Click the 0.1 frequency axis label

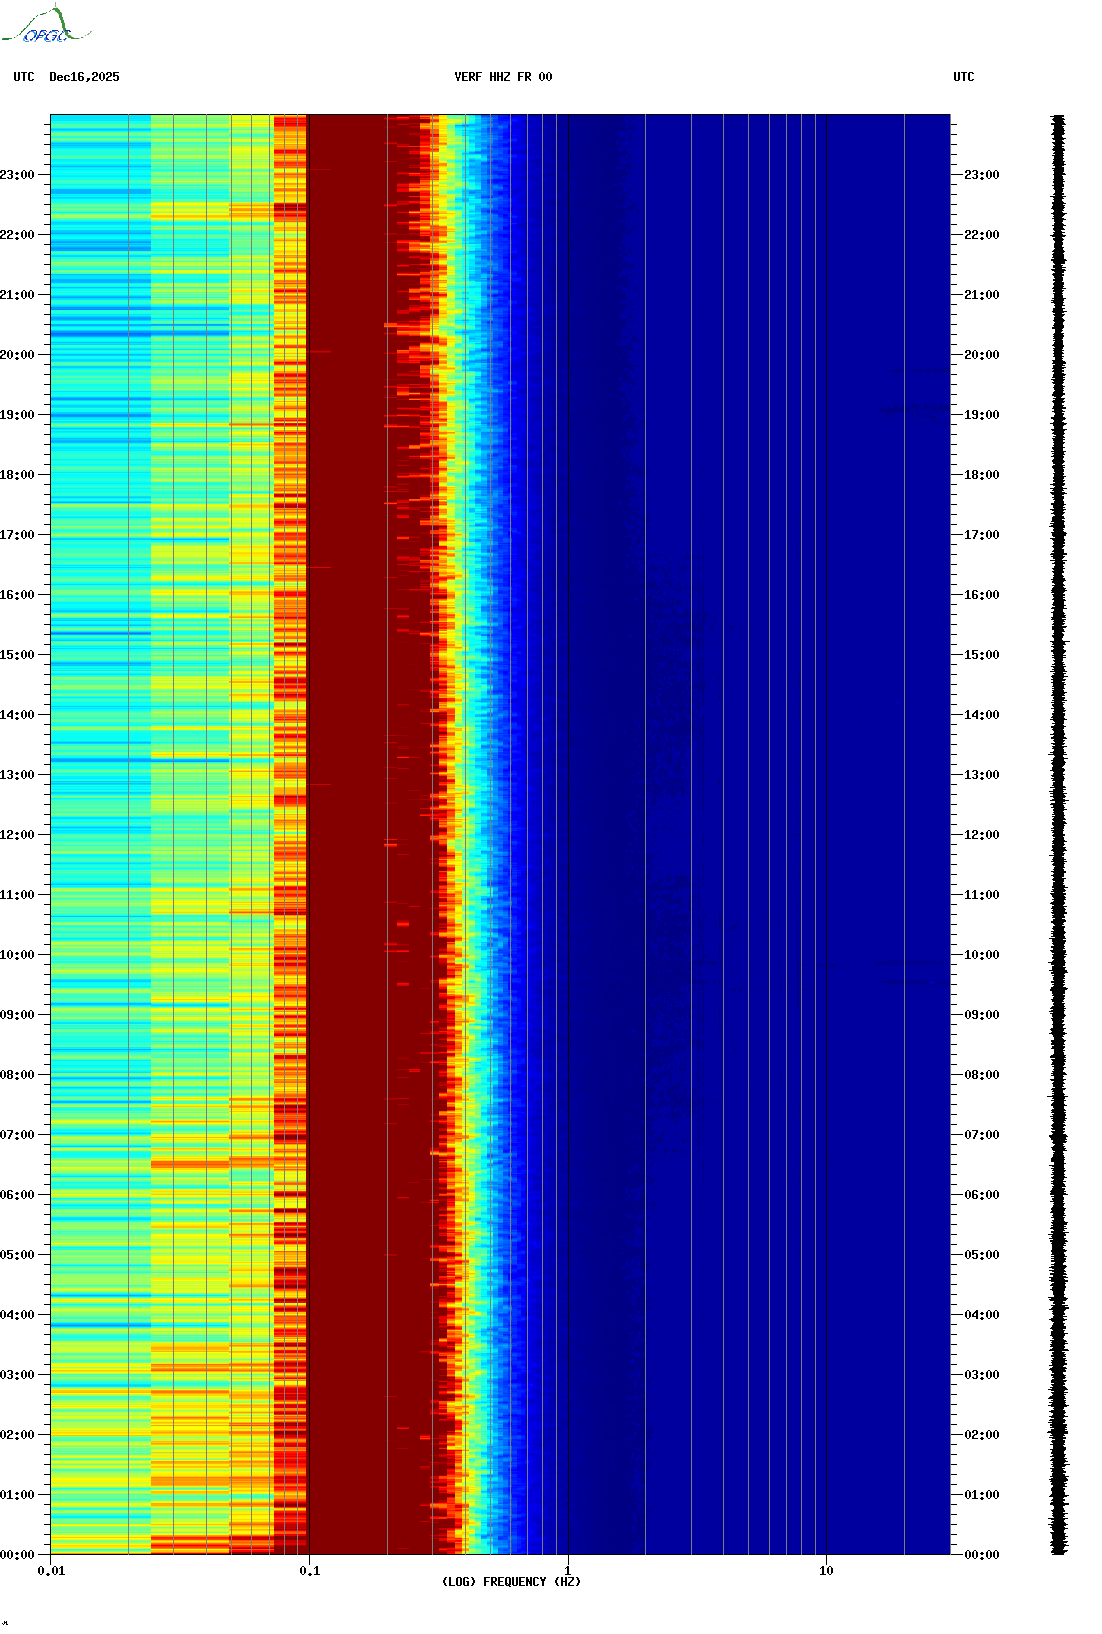[309, 1571]
